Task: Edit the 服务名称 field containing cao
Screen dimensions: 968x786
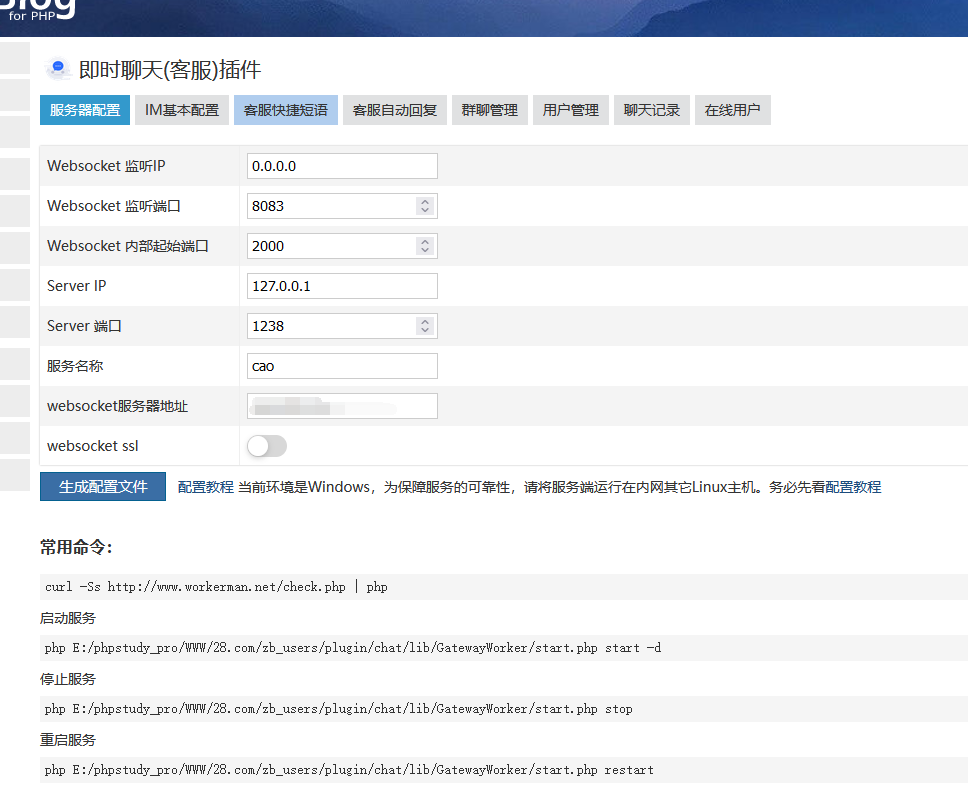Action: click(342, 366)
